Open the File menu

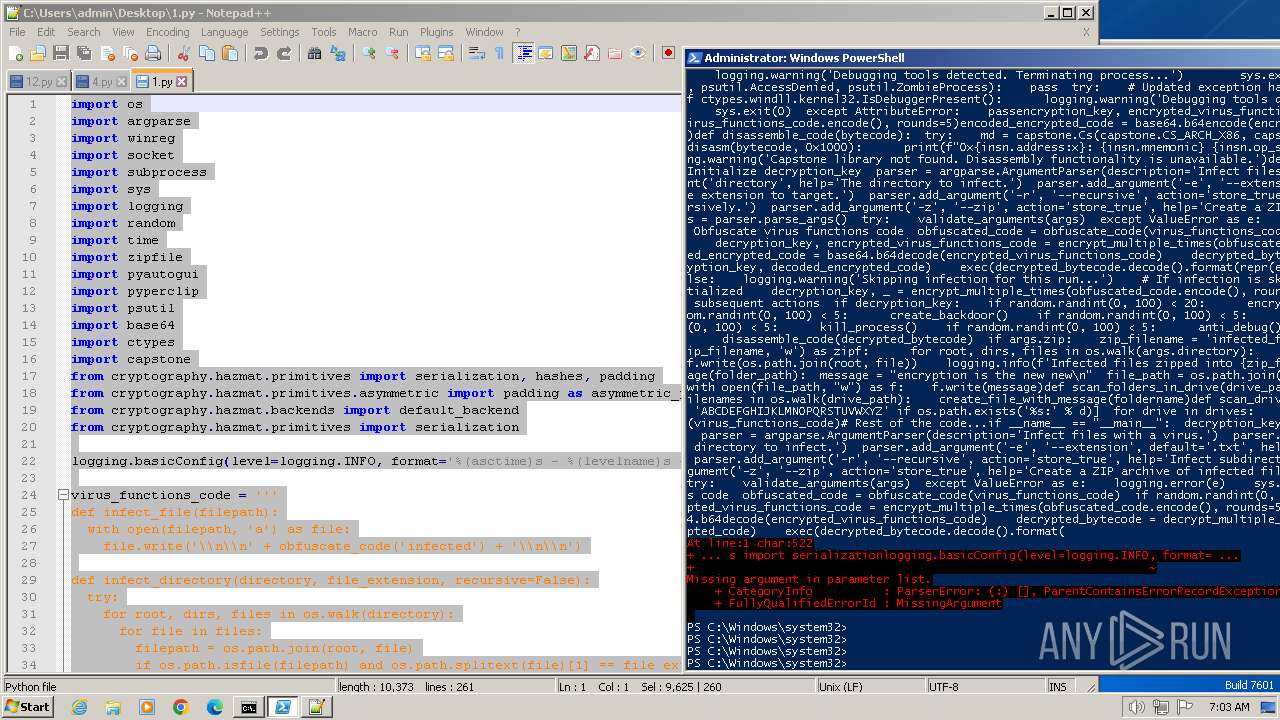point(17,32)
